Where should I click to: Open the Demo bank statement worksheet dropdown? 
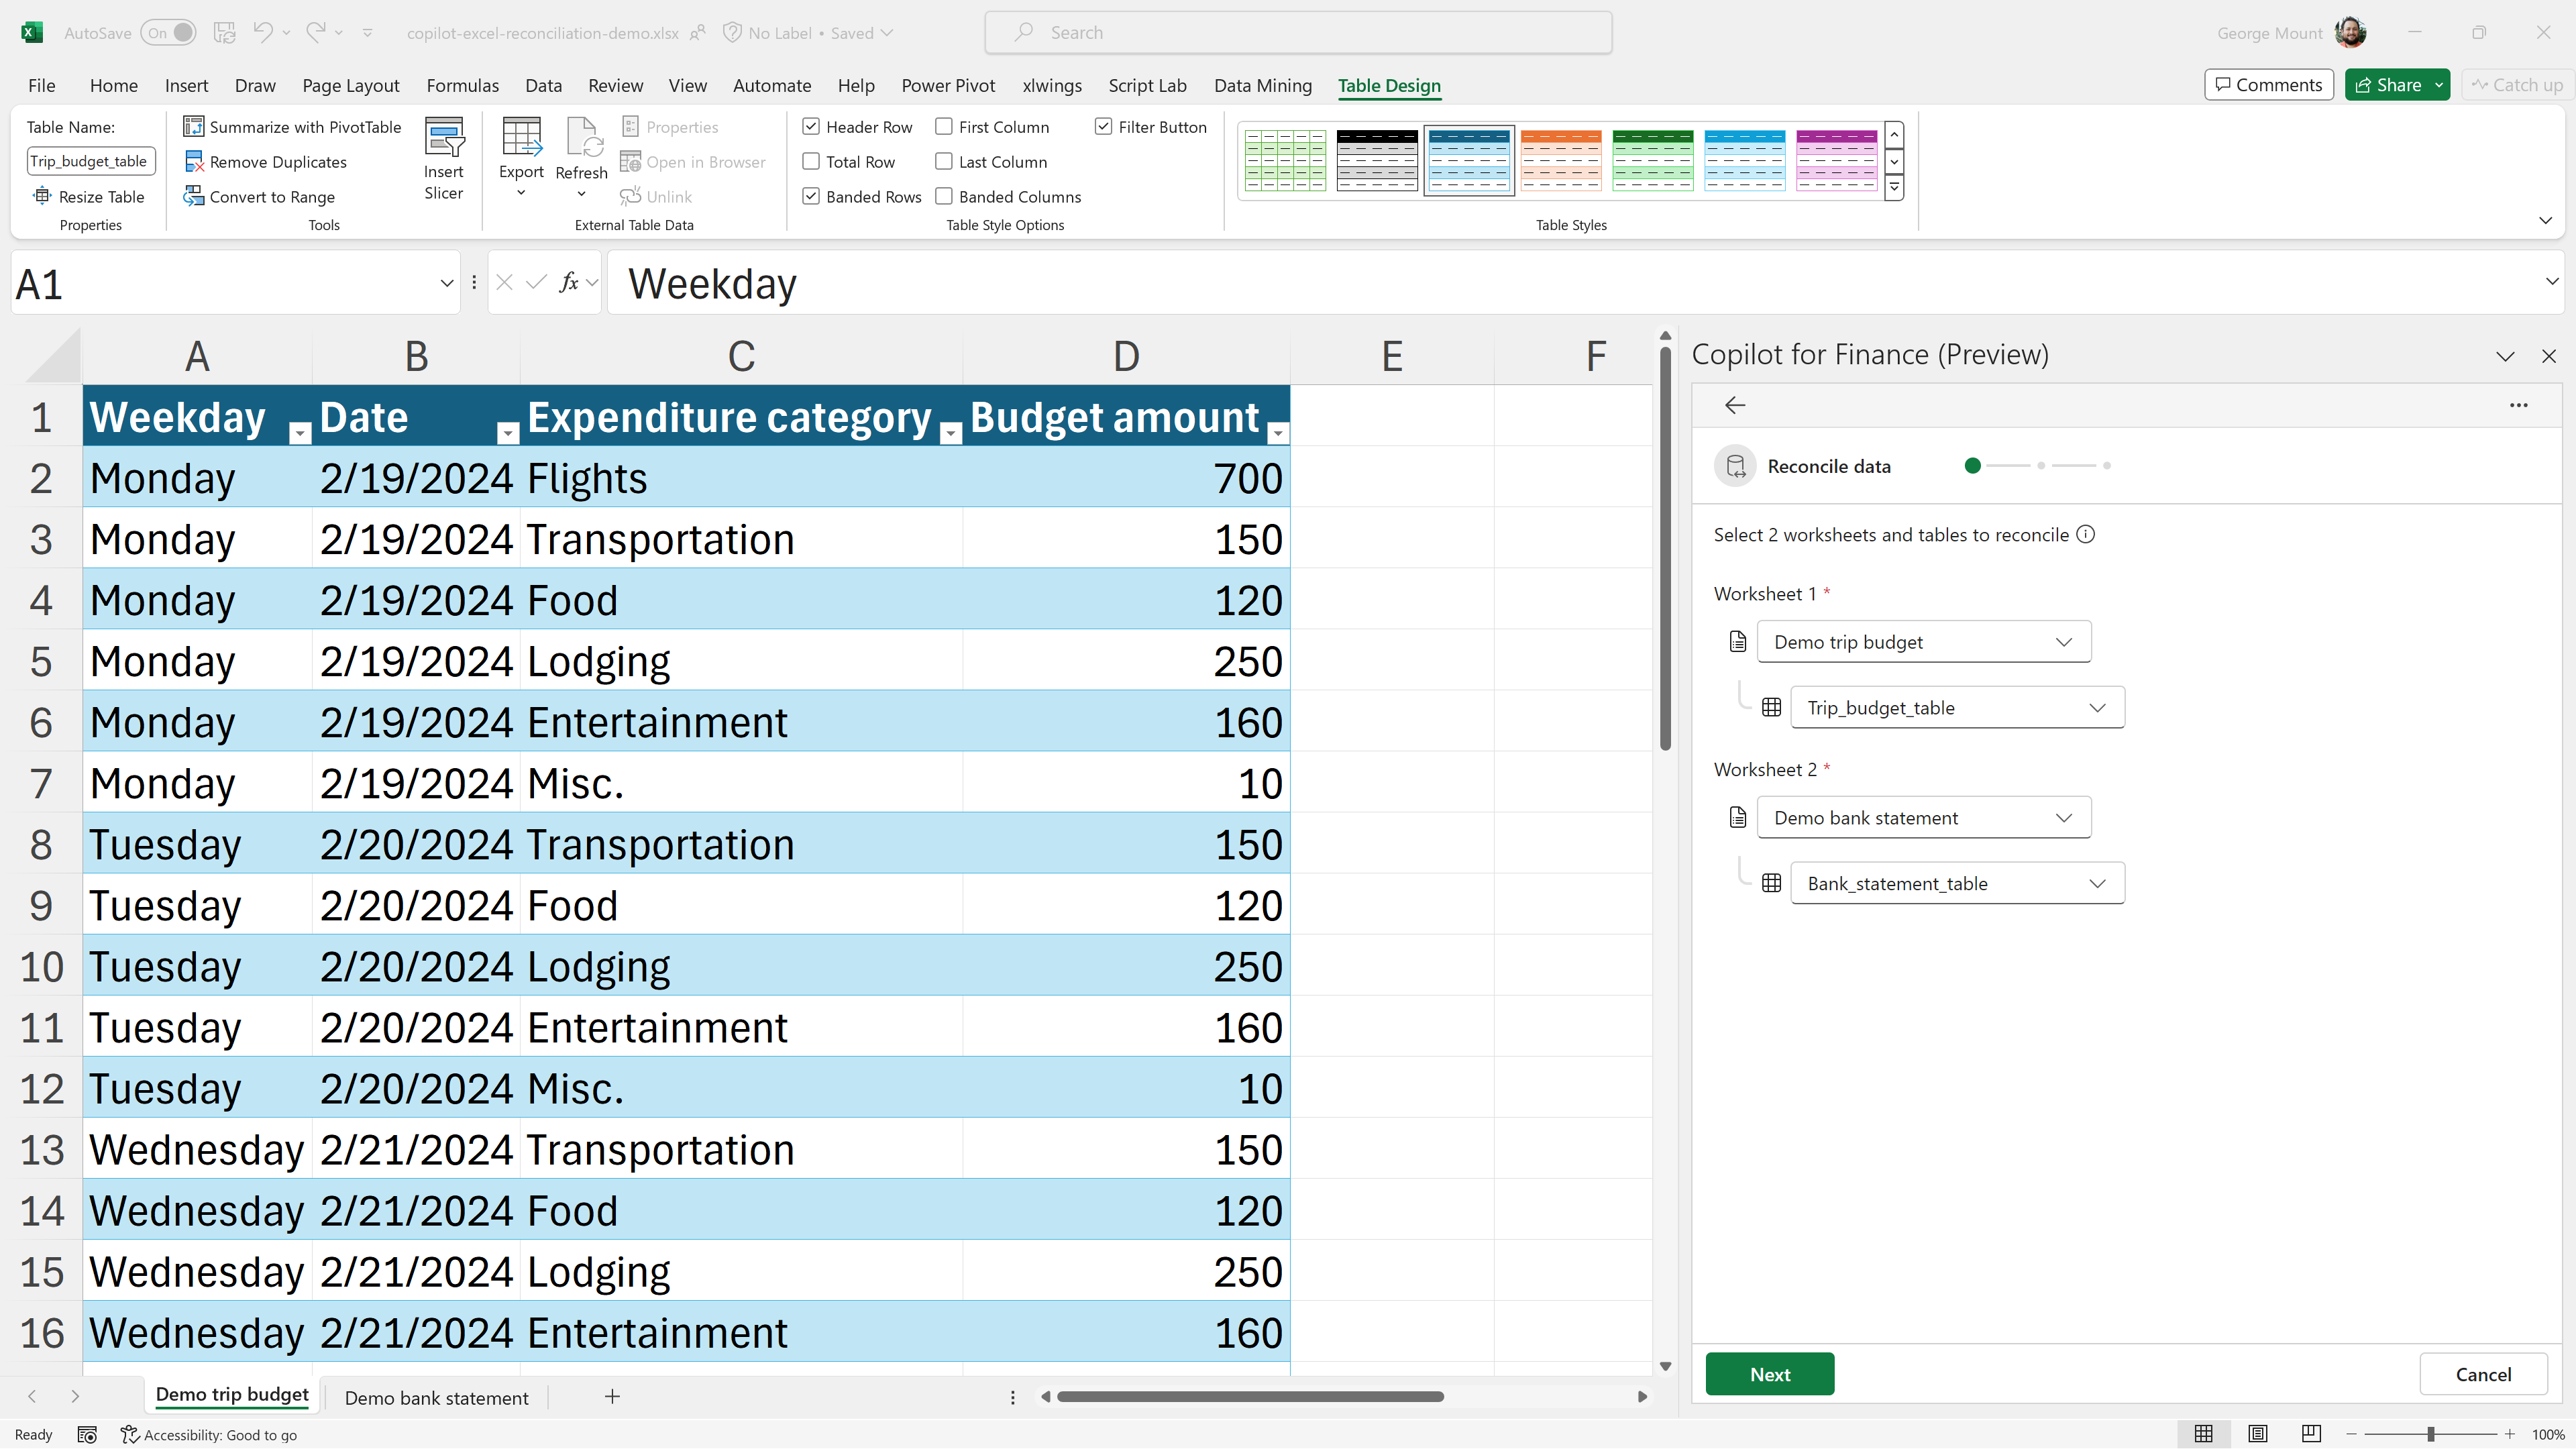click(2063, 818)
